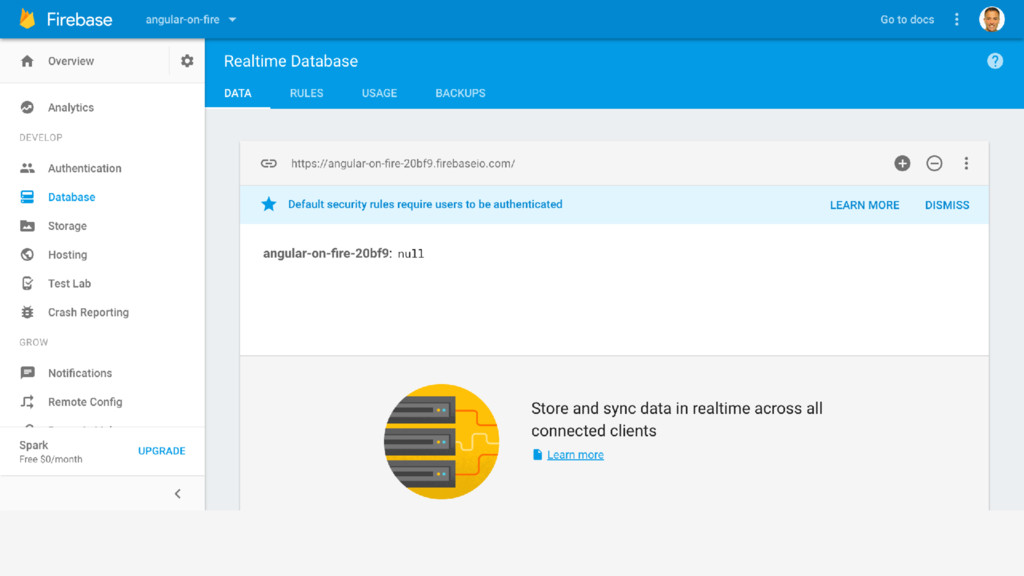
Task: Select the angular-on-fire-20bf9 root node
Action: point(326,253)
